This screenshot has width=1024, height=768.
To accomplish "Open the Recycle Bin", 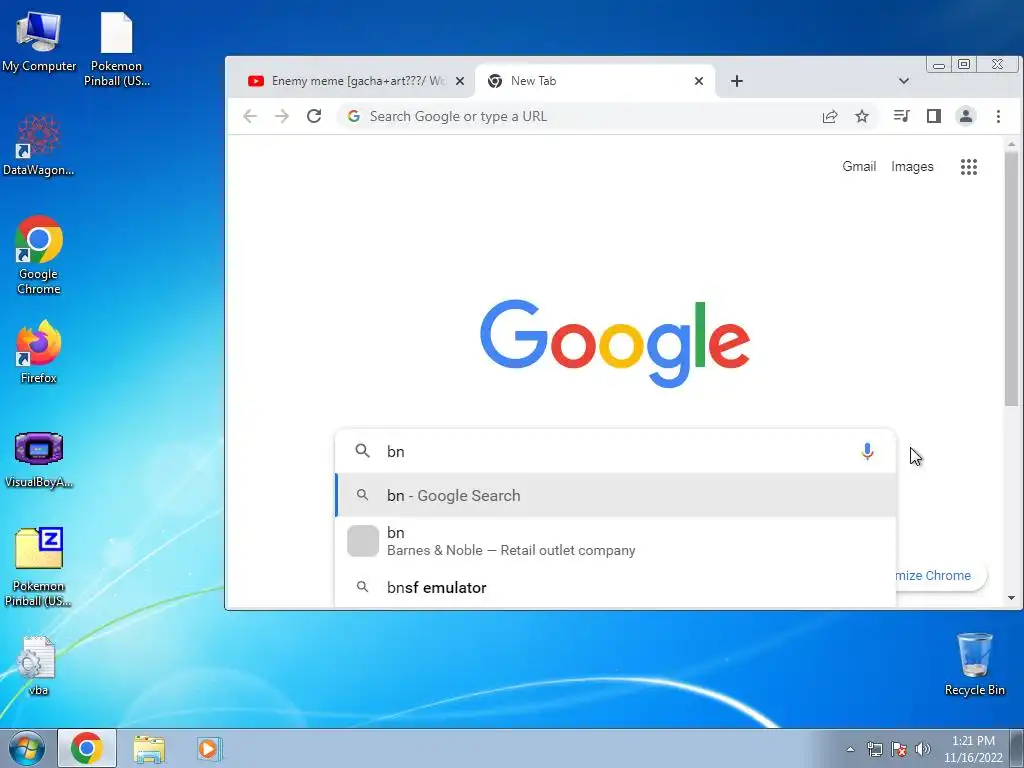I will [974, 664].
